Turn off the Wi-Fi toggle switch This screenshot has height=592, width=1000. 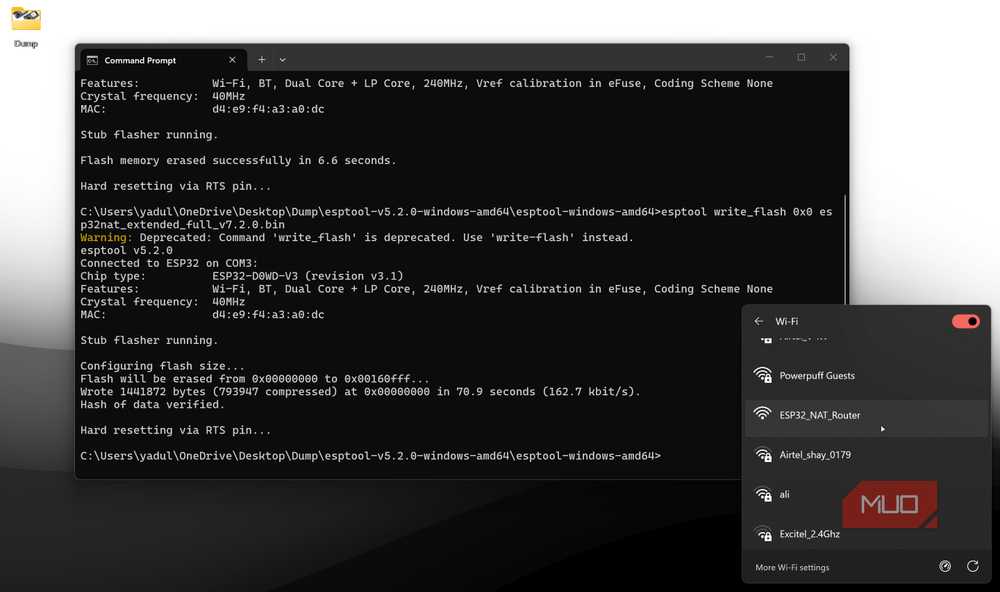click(966, 322)
